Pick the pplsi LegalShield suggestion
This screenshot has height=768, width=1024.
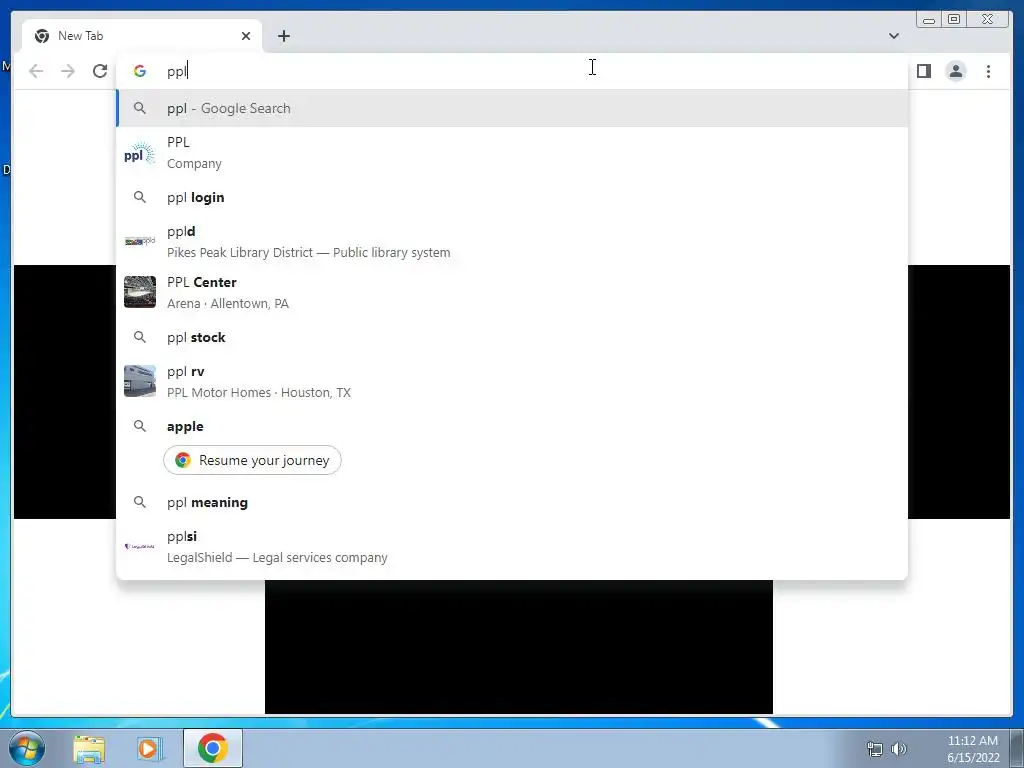point(512,547)
